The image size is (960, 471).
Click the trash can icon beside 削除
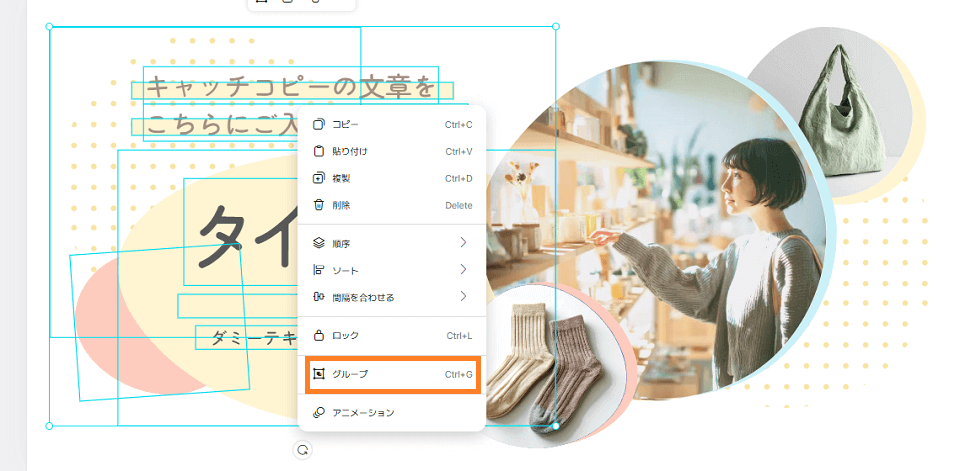(319, 205)
